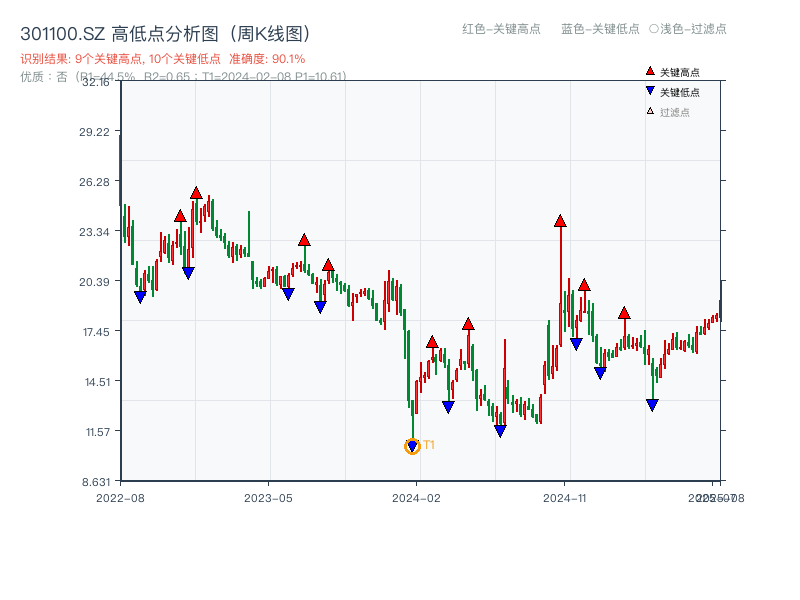Select the first blue low marker near 2022-08
Image resolution: width=800 pixels, height=600 pixels.
140,296
